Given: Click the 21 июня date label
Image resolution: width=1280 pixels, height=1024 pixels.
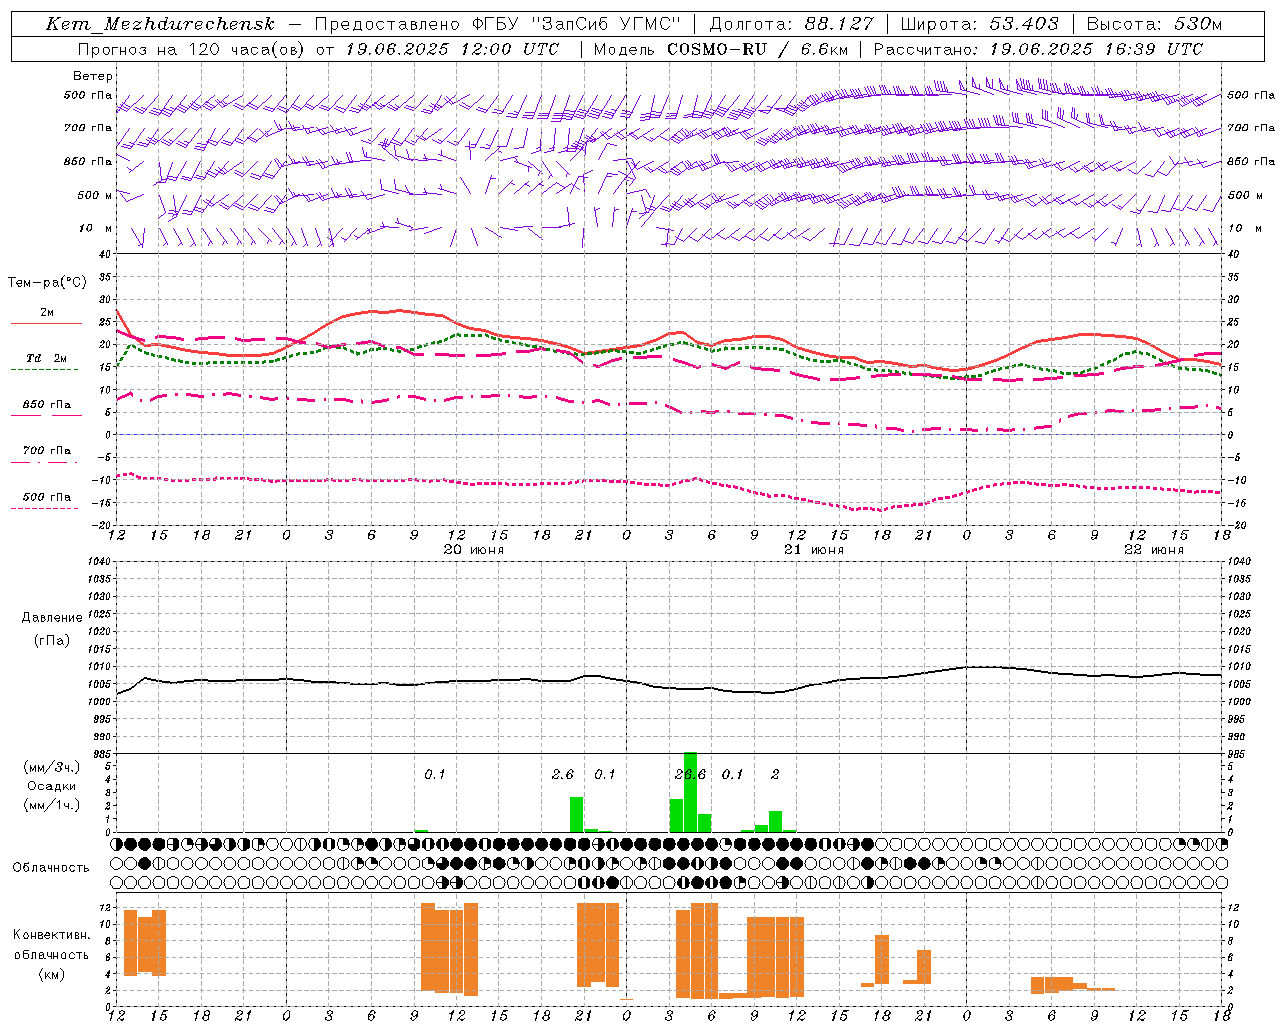Looking at the screenshot, I should coord(814,550).
